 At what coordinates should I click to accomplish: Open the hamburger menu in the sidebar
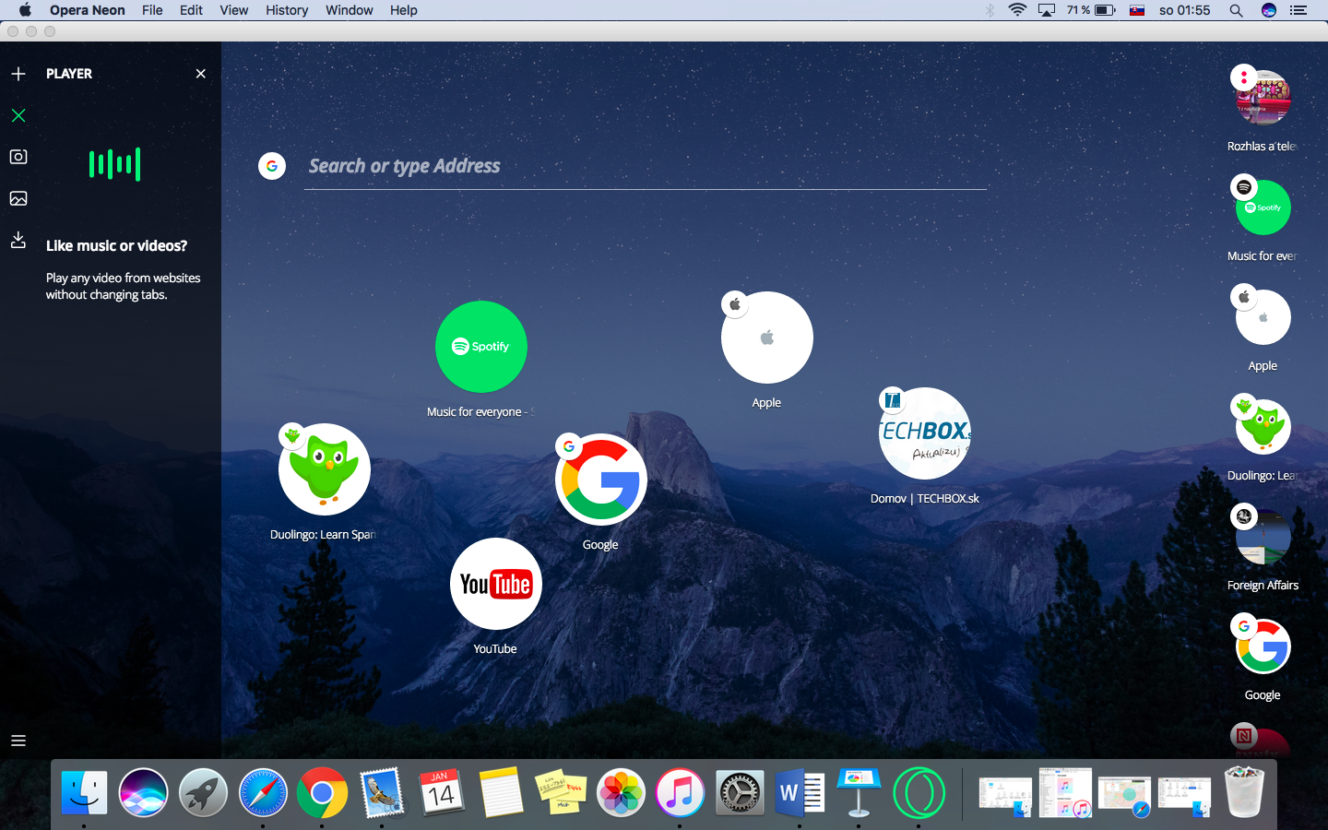(18, 741)
